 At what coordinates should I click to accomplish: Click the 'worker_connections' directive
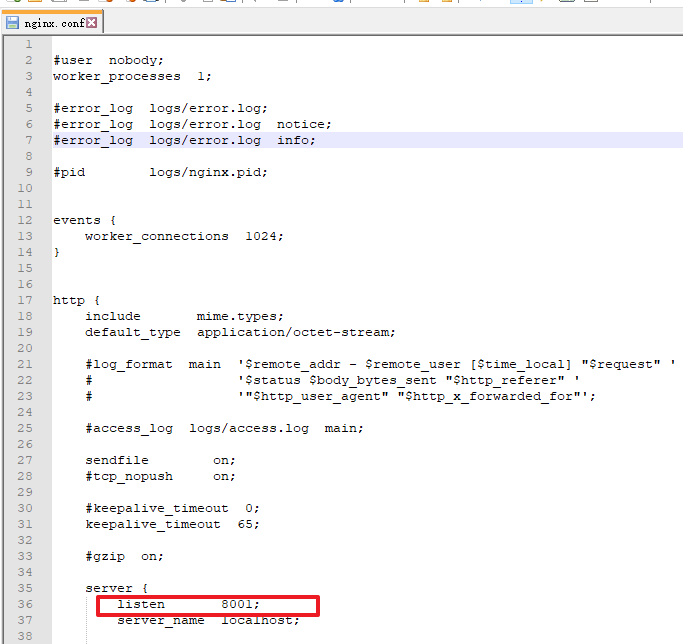[x=157, y=236]
